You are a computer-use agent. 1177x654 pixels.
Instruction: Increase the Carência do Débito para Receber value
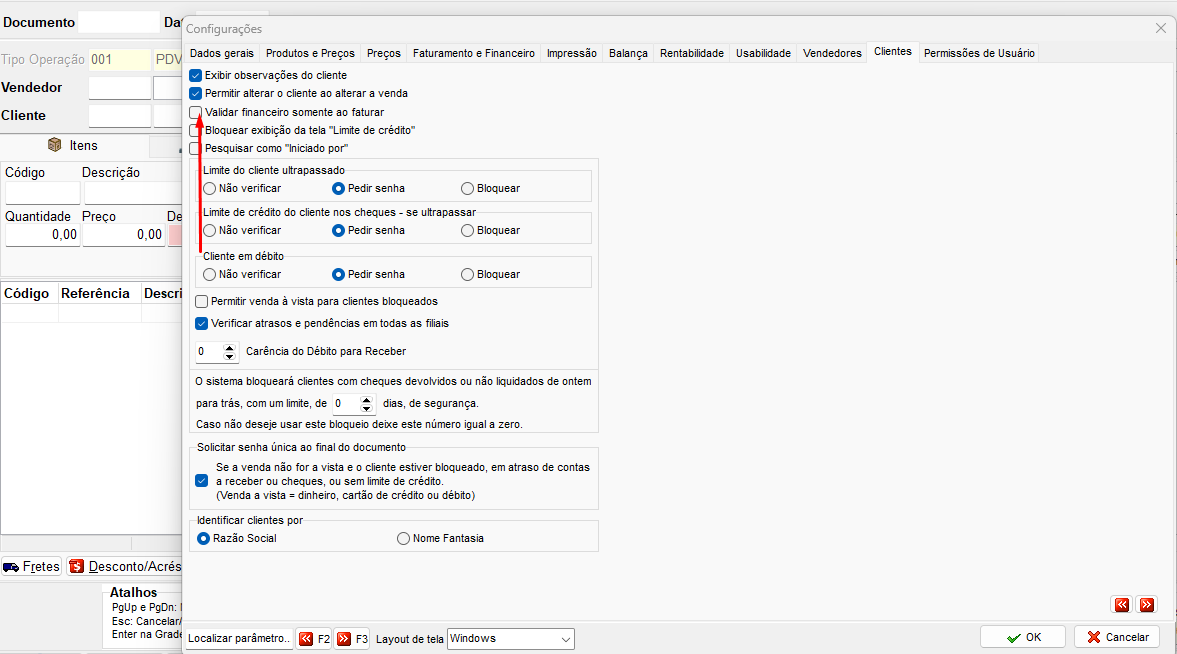click(230, 348)
